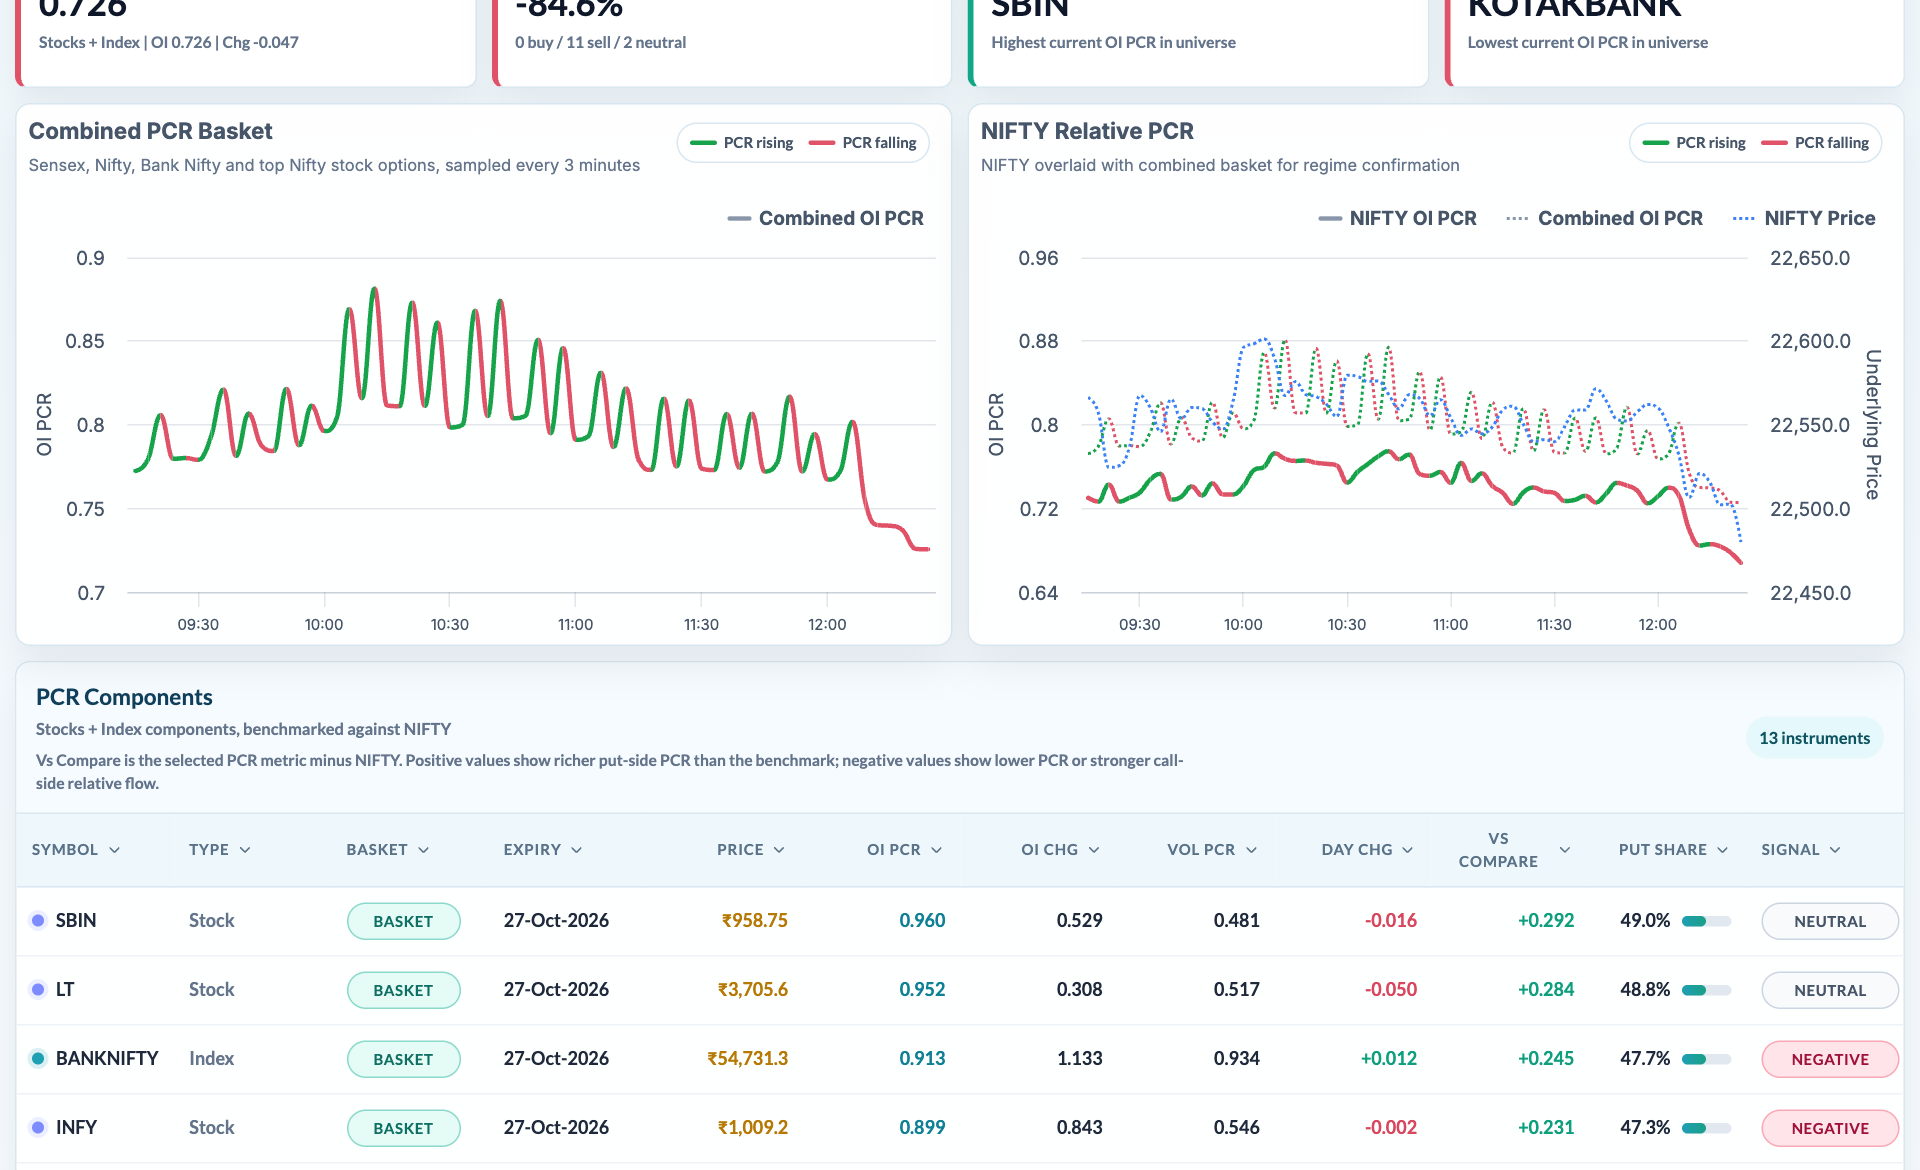Click the 12:00 label on Combined PCR Basket chart
Screen dimensions: 1920x1170
point(827,624)
